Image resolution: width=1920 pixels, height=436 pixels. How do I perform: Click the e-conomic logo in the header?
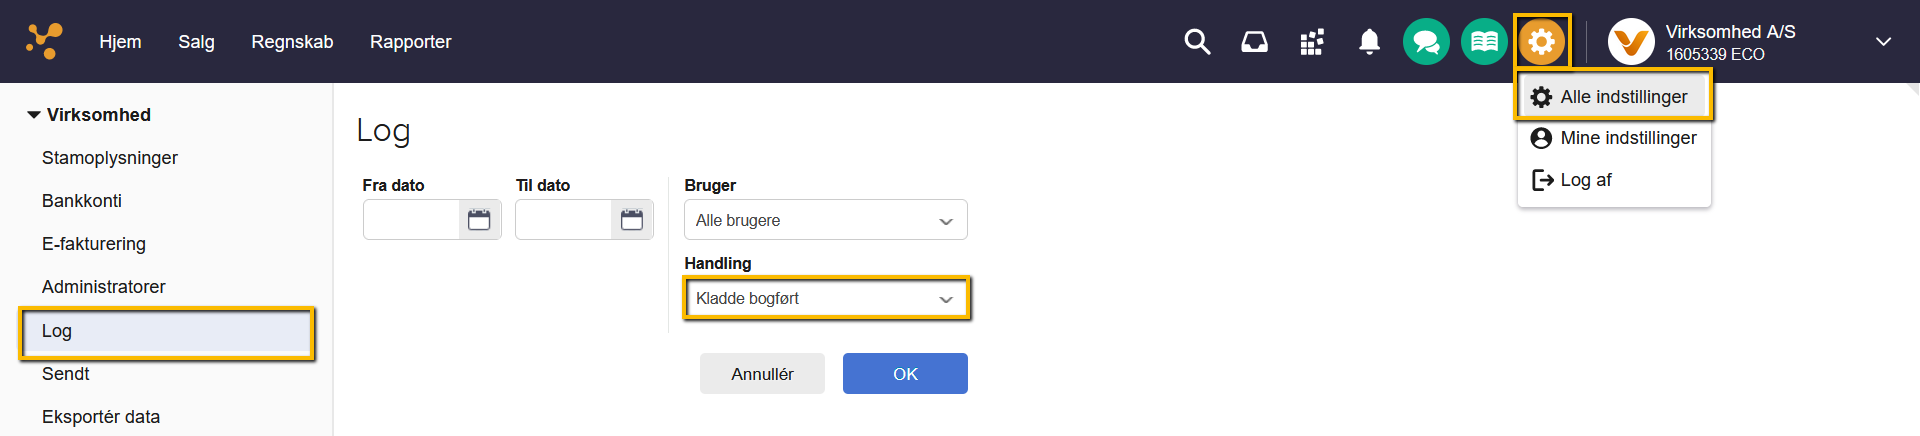(x=44, y=41)
